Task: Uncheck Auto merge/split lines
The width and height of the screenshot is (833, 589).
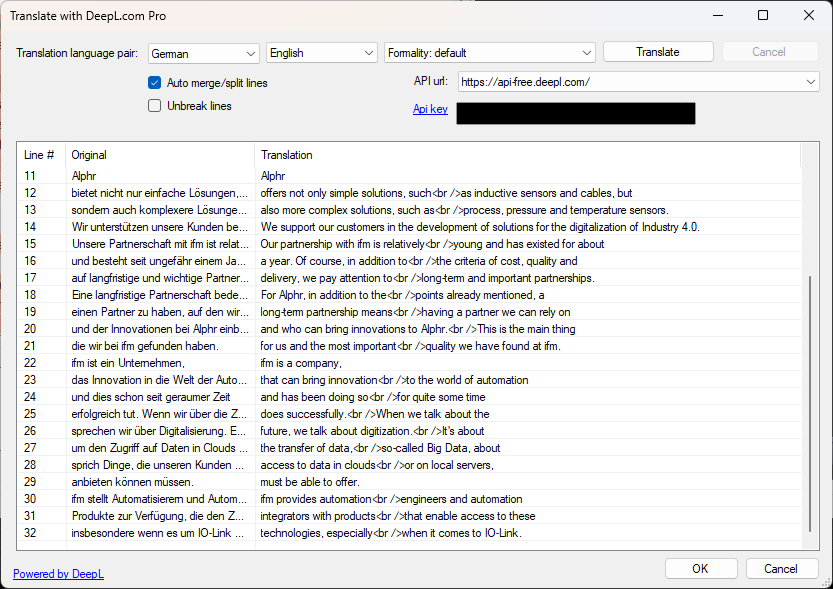Action: click(x=154, y=83)
